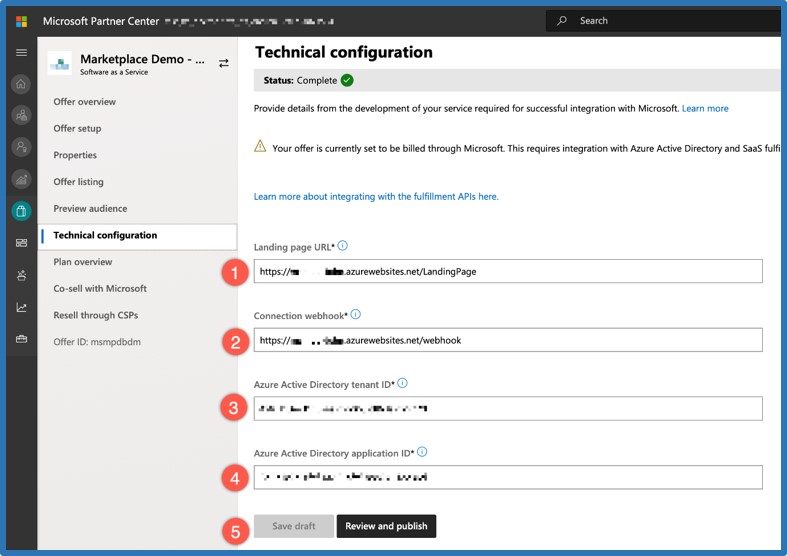This screenshot has height=556, width=787.
Task: Click the Home icon in left rail
Action: click(x=21, y=84)
